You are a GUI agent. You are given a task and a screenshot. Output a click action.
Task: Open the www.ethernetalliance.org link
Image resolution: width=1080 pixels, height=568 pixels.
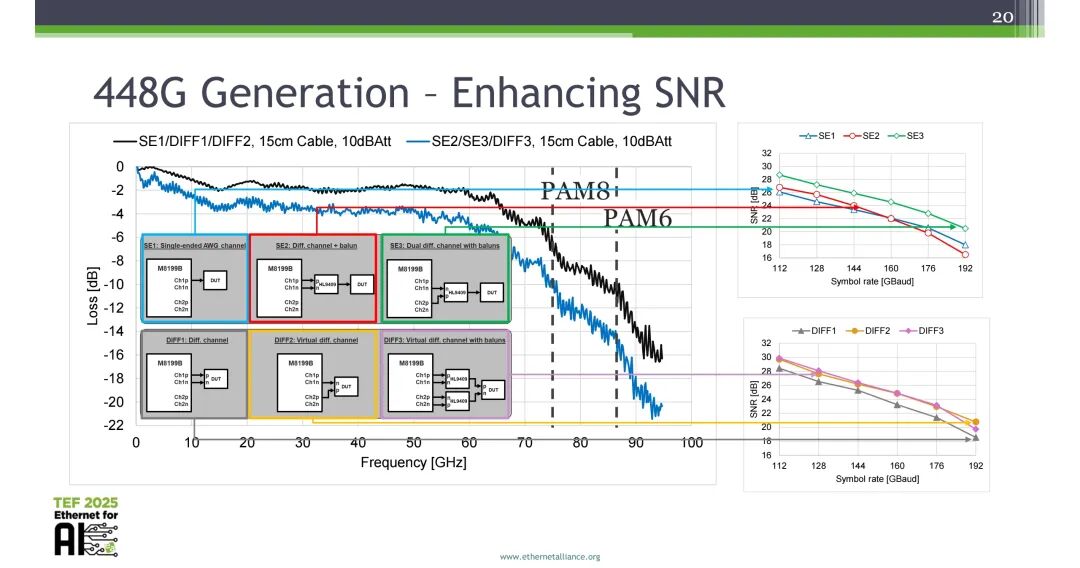click(550, 556)
